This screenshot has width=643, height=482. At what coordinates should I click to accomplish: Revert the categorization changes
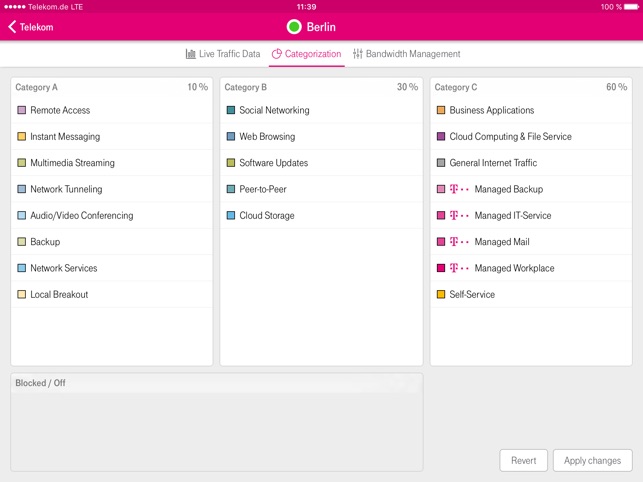click(524, 460)
